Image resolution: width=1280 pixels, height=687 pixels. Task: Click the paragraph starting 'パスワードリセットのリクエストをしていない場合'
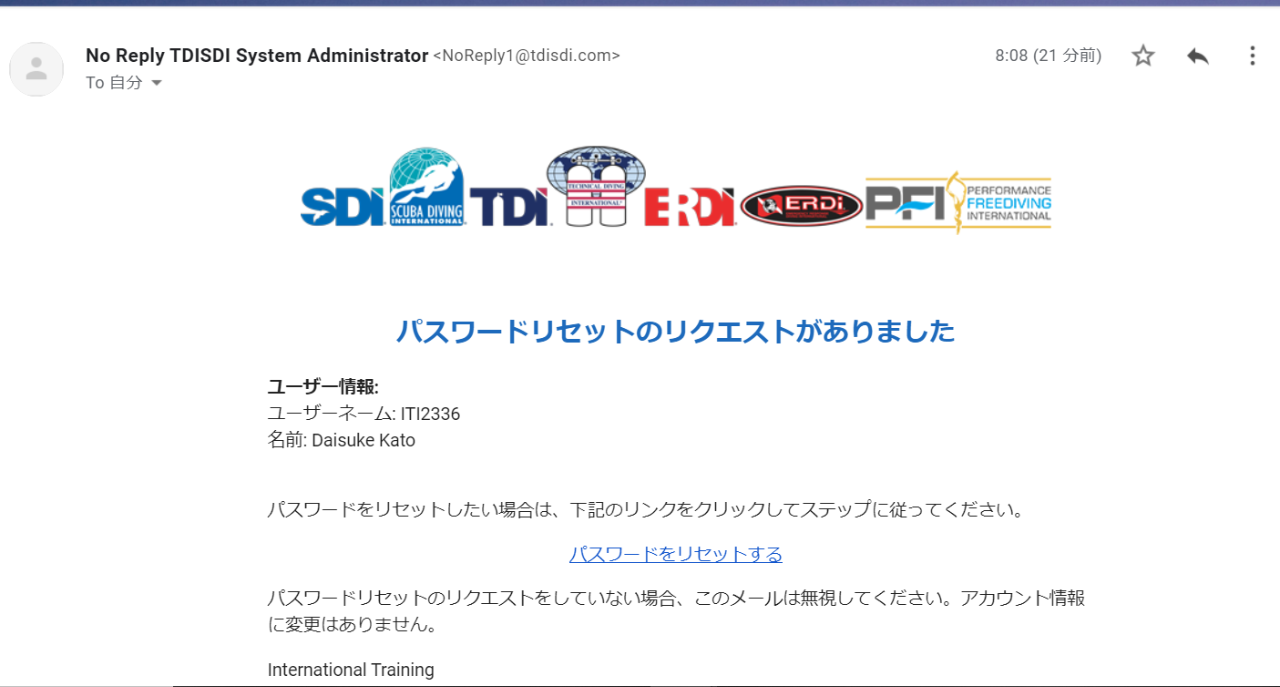tap(676, 612)
